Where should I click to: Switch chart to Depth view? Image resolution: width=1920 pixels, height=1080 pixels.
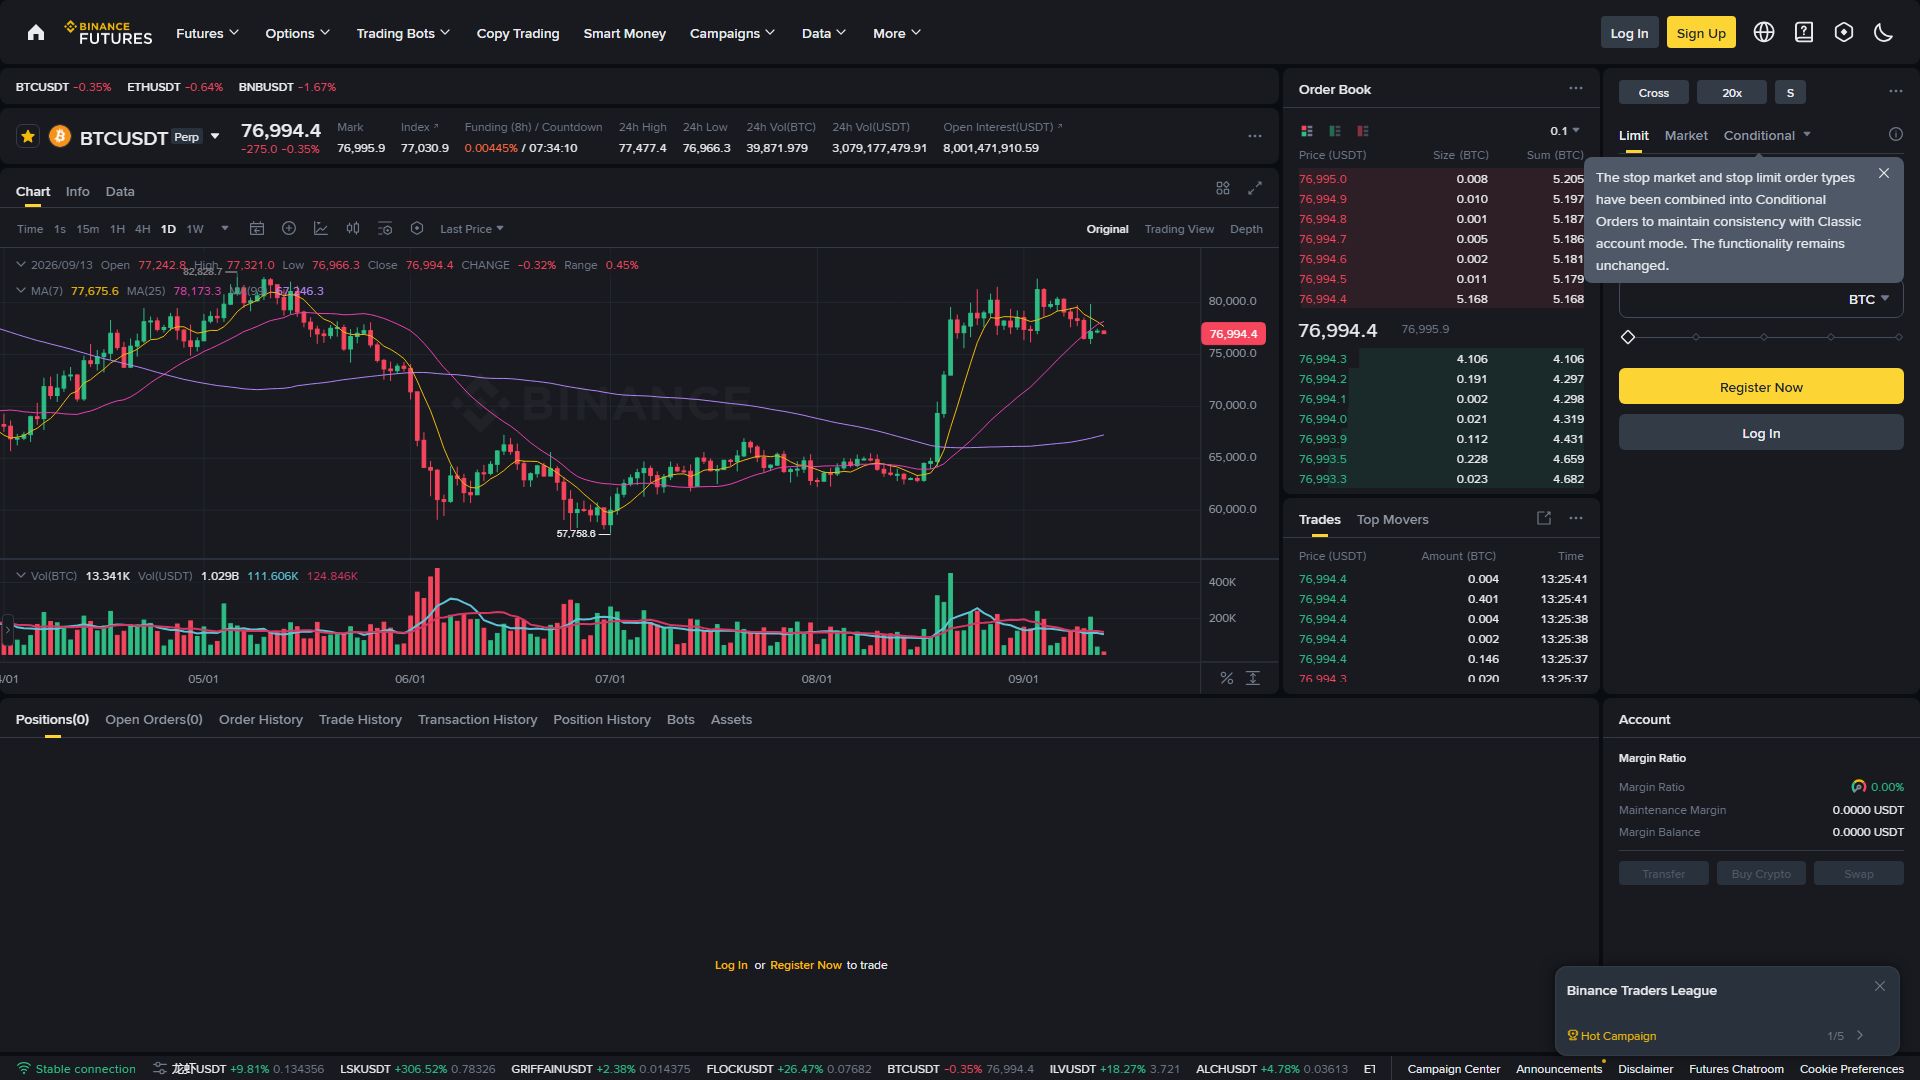[1246, 229]
